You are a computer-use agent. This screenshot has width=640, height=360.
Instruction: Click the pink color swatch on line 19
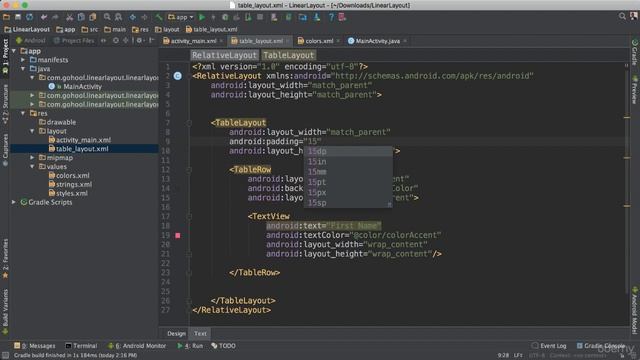pos(178,236)
